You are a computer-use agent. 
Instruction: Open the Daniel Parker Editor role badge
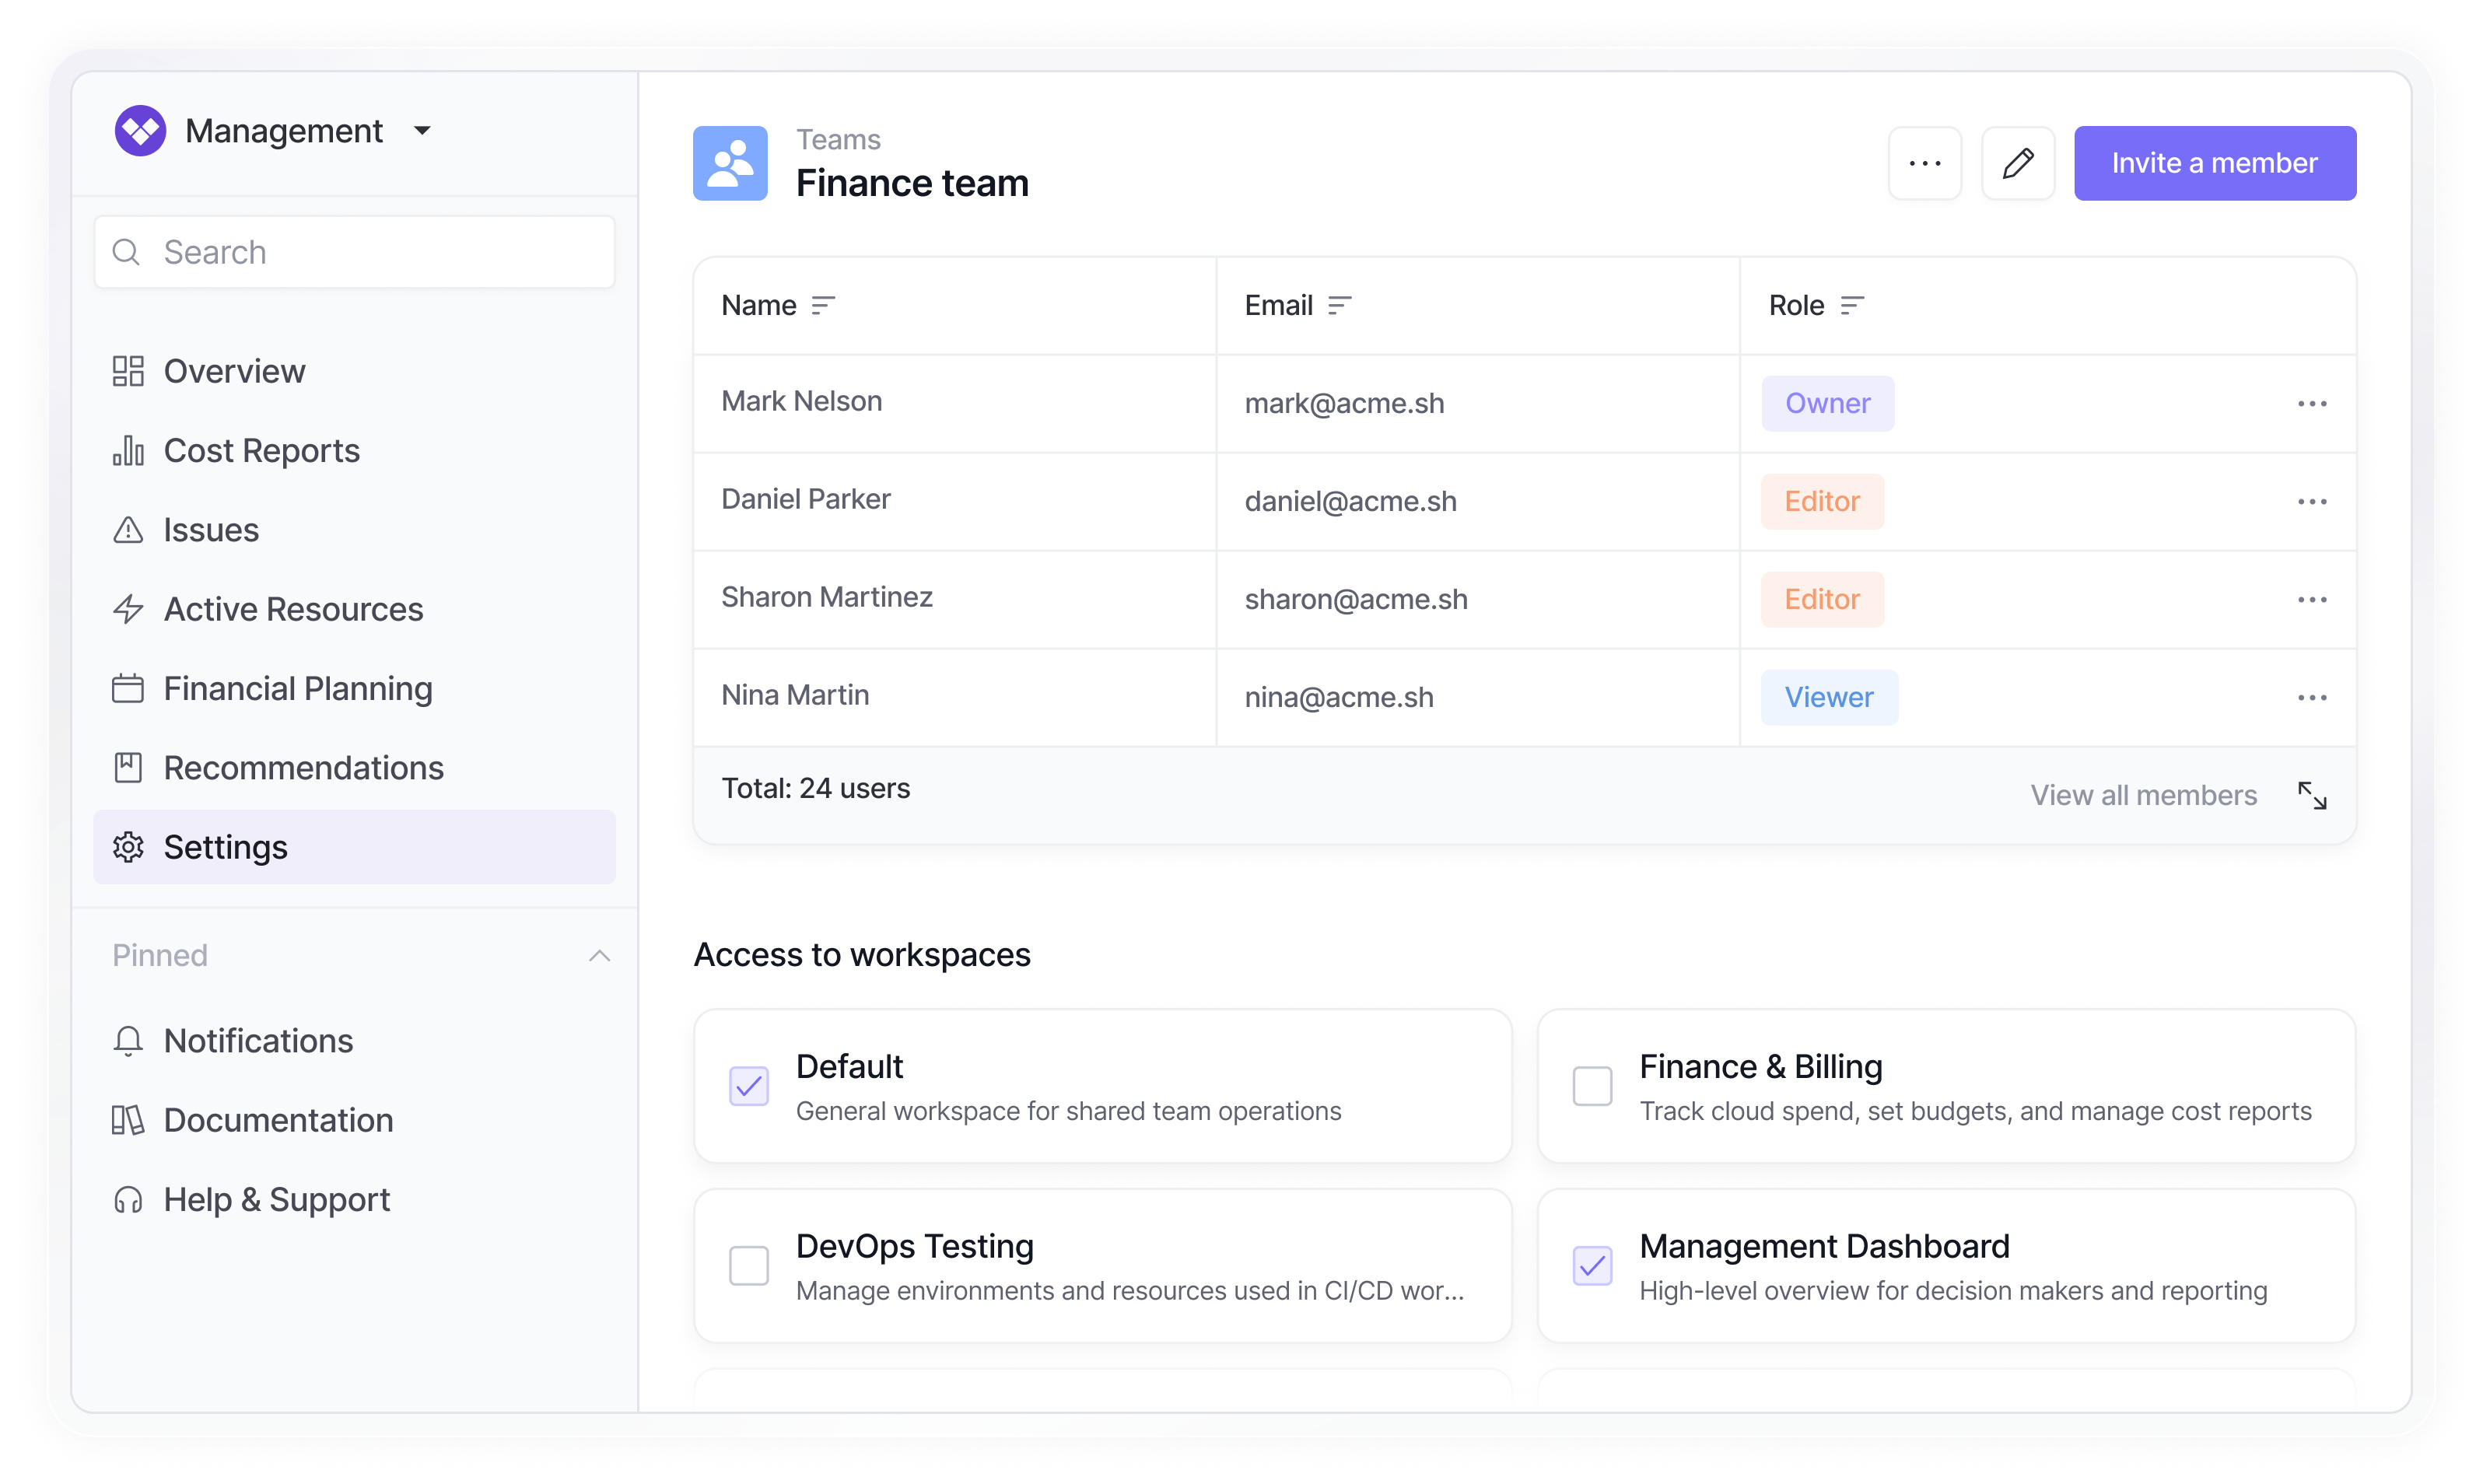[1822, 502]
